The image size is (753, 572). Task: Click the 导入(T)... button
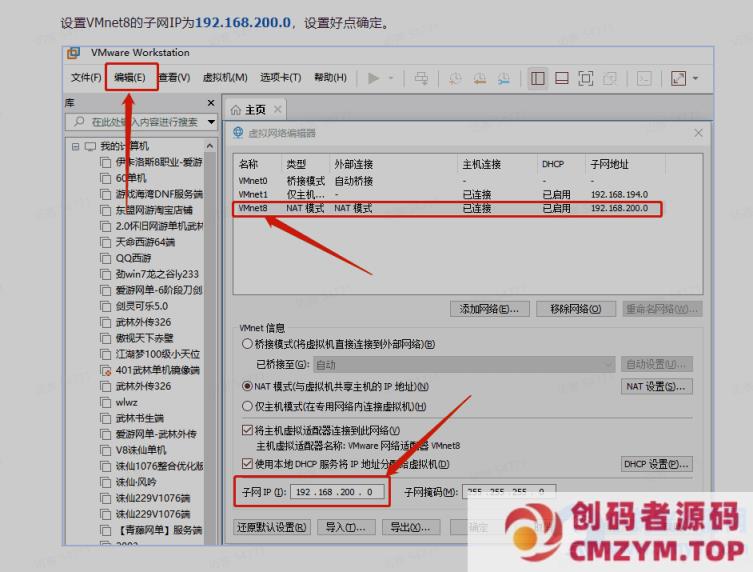point(346,527)
